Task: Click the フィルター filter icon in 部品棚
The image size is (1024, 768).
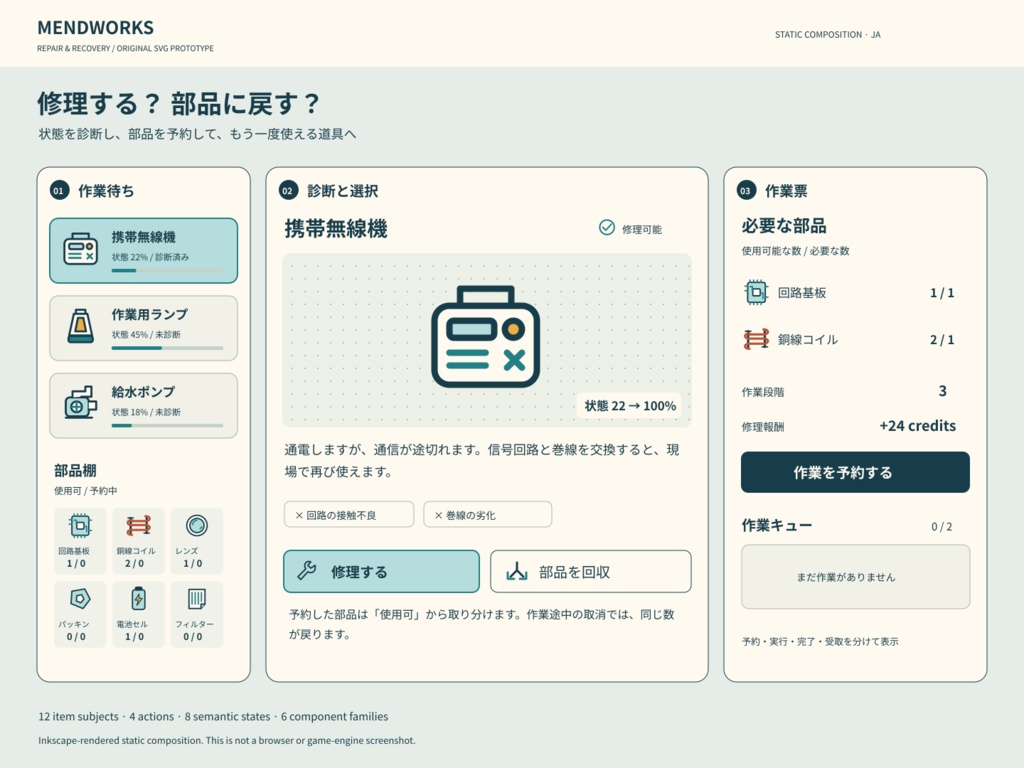Action: click(197, 598)
